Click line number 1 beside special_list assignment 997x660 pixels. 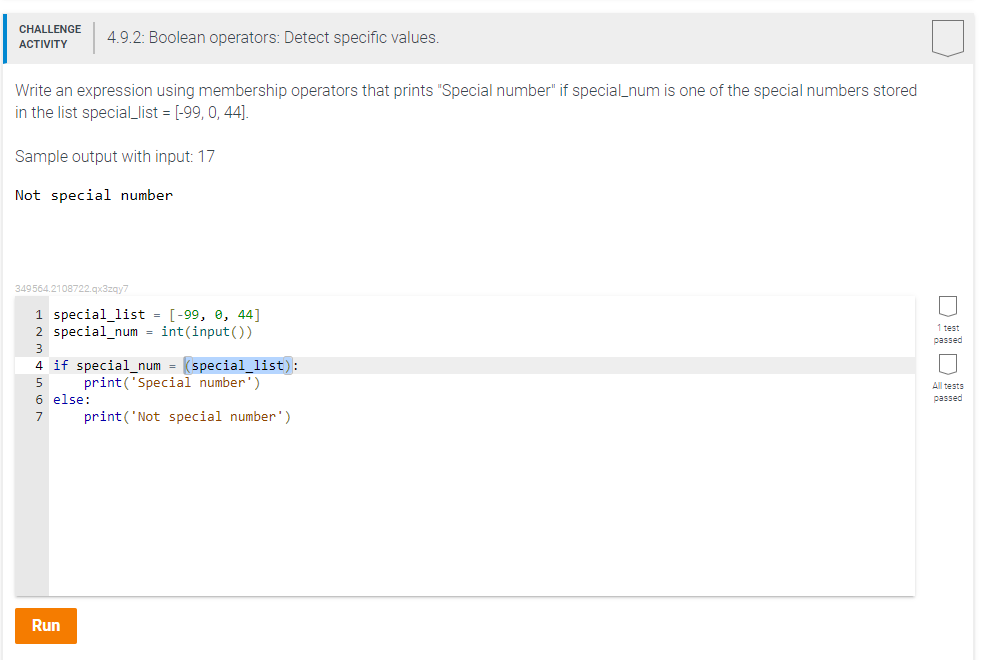point(38,314)
